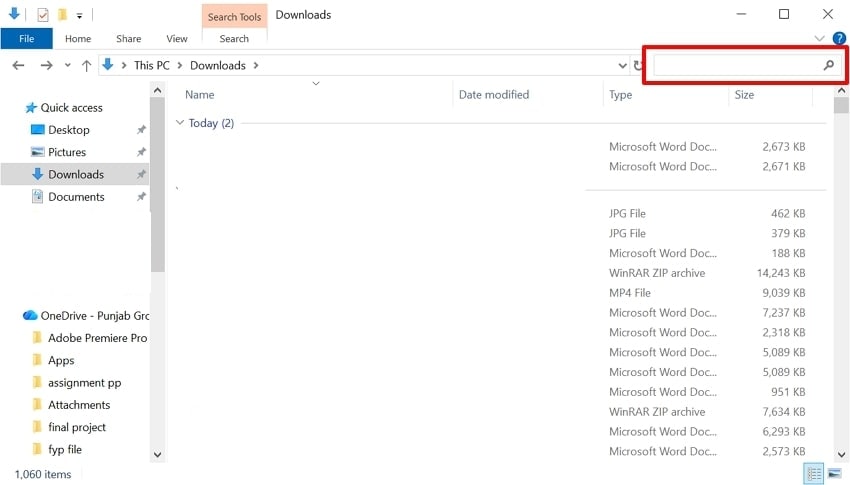Select Quick access in navigation pane
This screenshot has height=485, width=850.
[x=72, y=108]
